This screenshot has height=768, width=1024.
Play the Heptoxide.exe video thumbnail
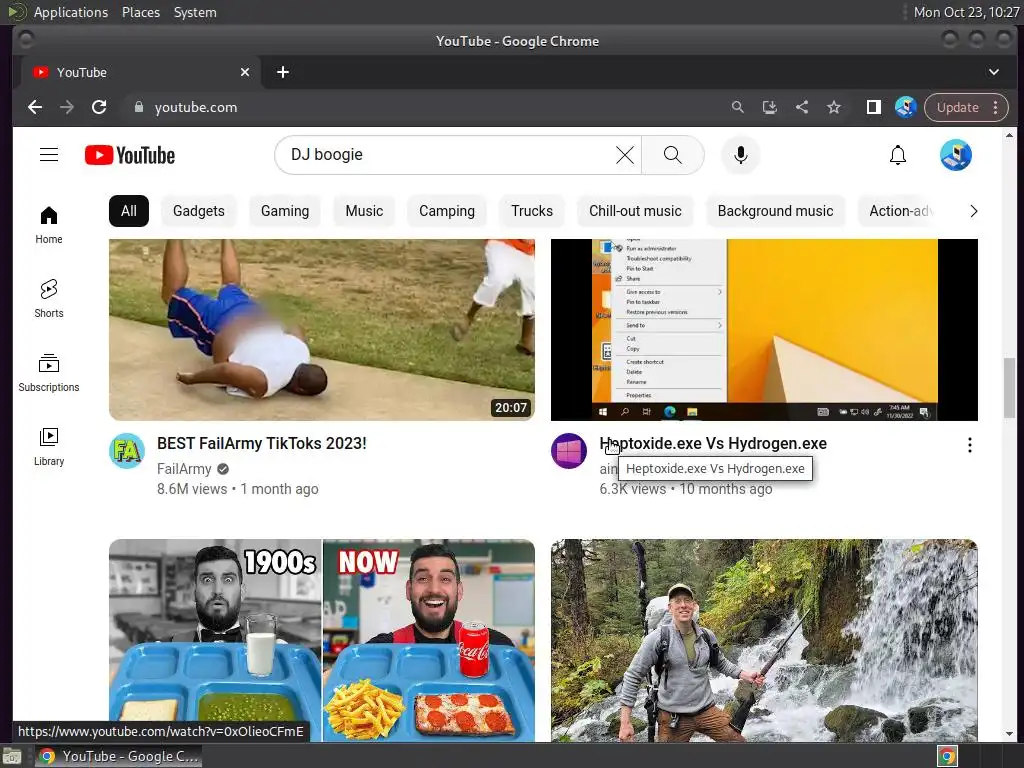tap(764, 330)
